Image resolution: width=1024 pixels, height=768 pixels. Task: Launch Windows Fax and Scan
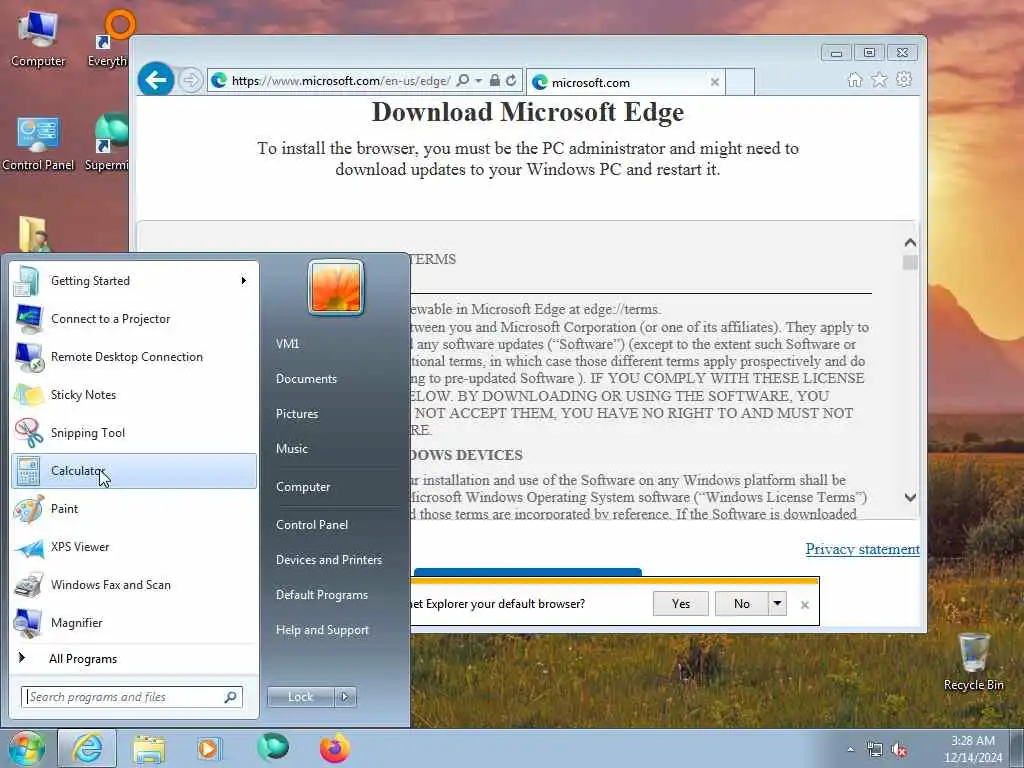(x=134, y=585)
